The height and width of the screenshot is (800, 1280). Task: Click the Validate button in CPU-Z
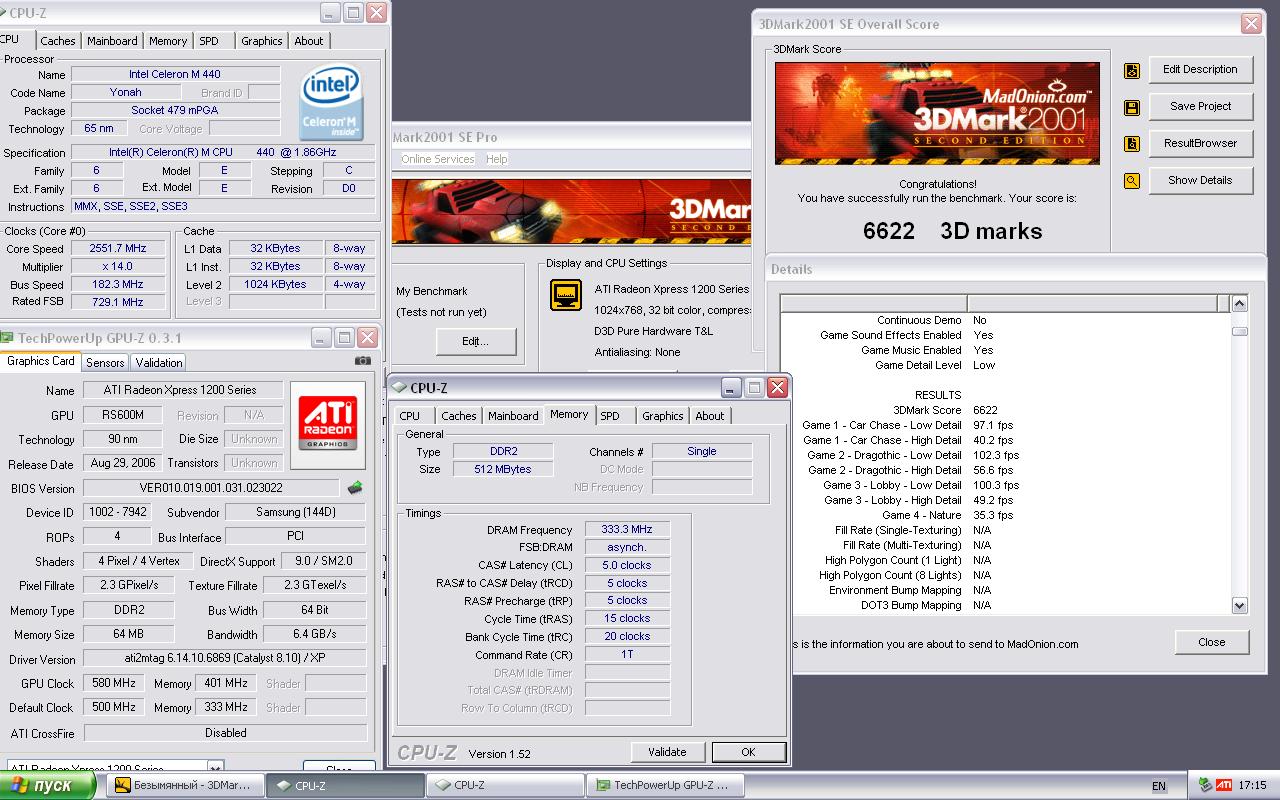[x=667, y=752]
